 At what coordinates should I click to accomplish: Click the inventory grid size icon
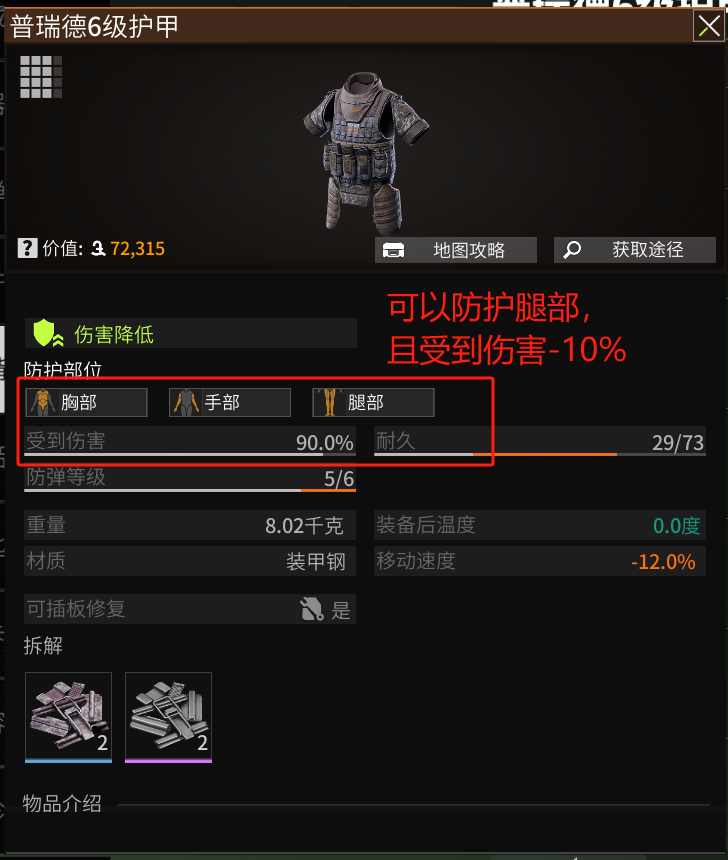click(x=41, y=77)
